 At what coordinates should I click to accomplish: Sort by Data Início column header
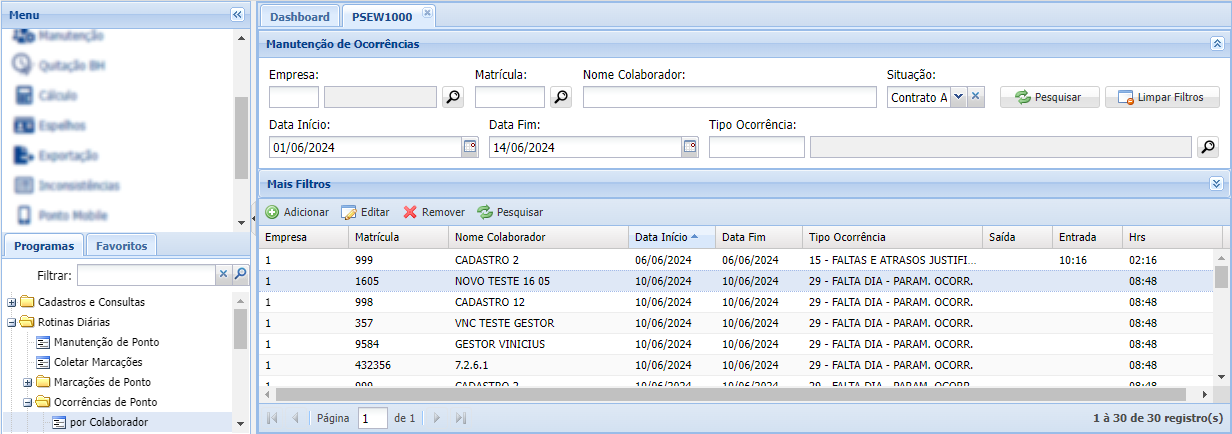660,237
